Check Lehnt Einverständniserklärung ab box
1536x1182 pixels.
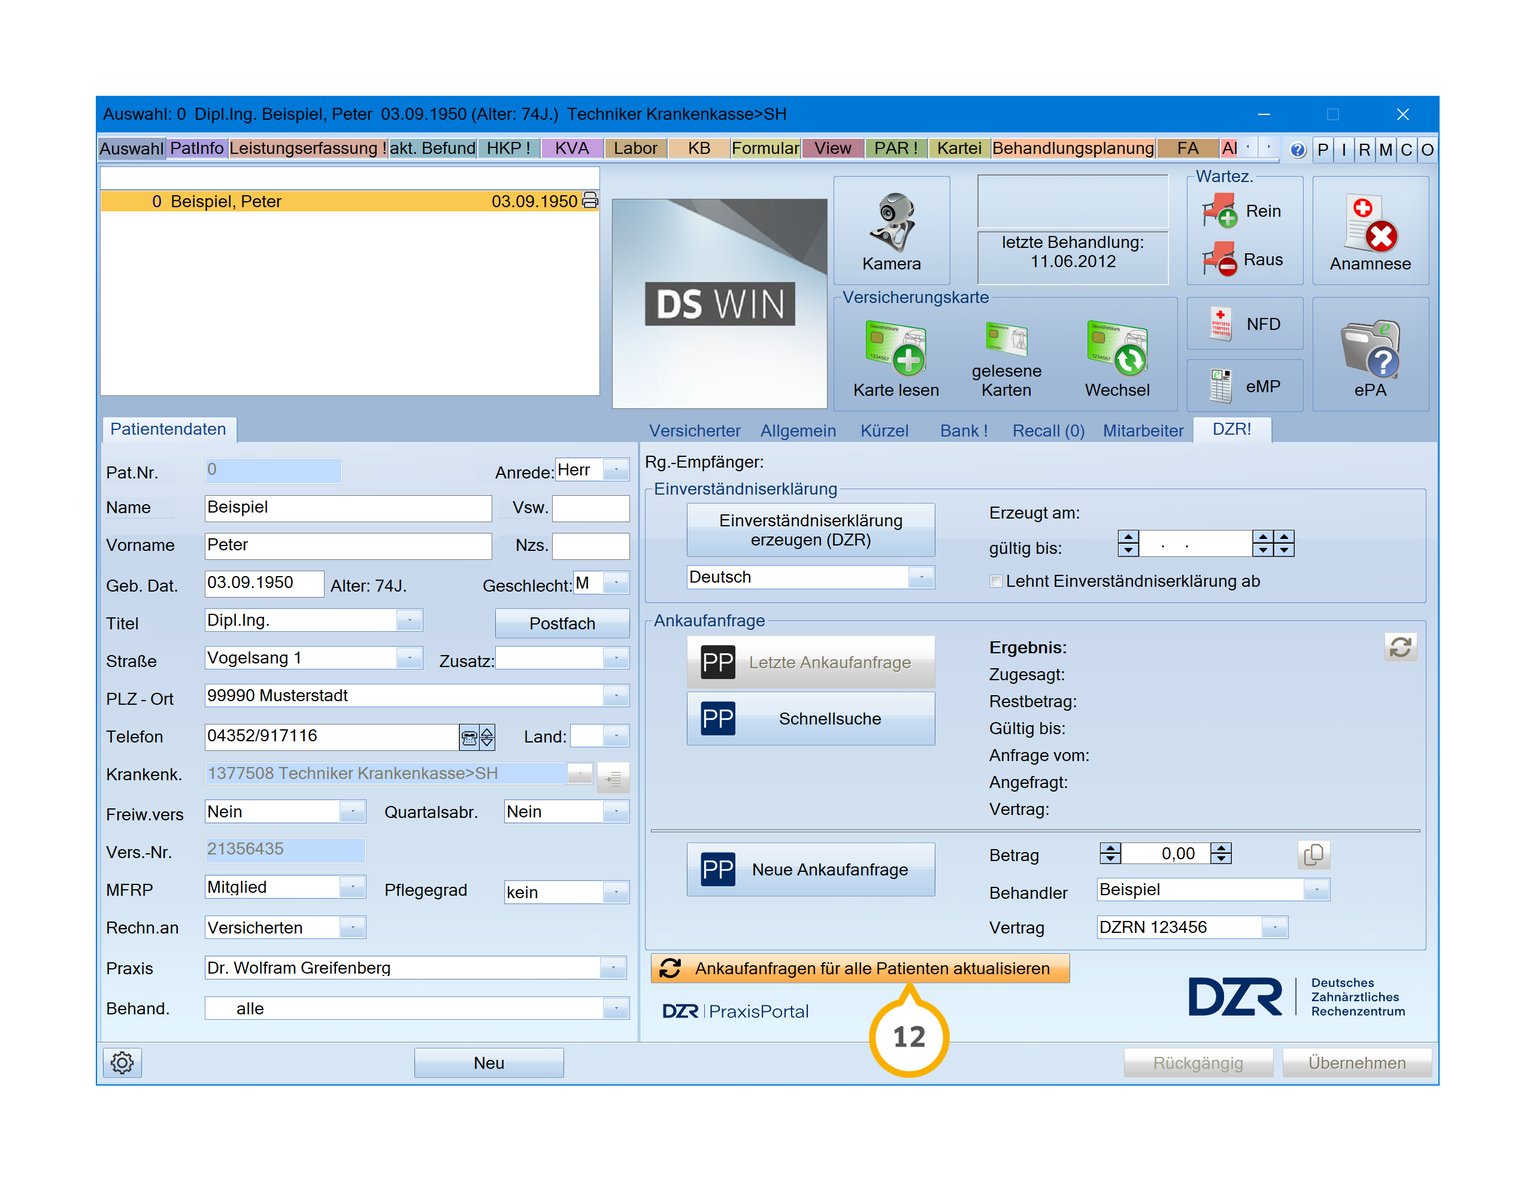point(996,581)
